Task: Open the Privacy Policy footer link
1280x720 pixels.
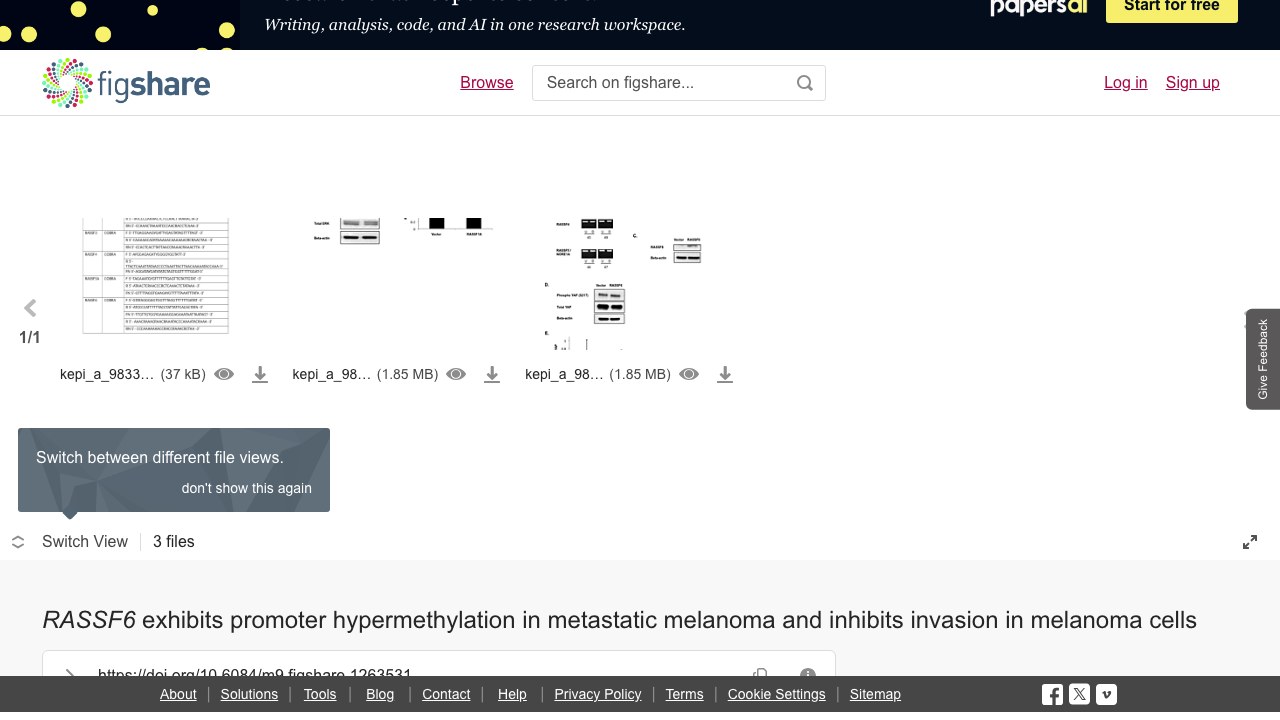Action: 598,694
